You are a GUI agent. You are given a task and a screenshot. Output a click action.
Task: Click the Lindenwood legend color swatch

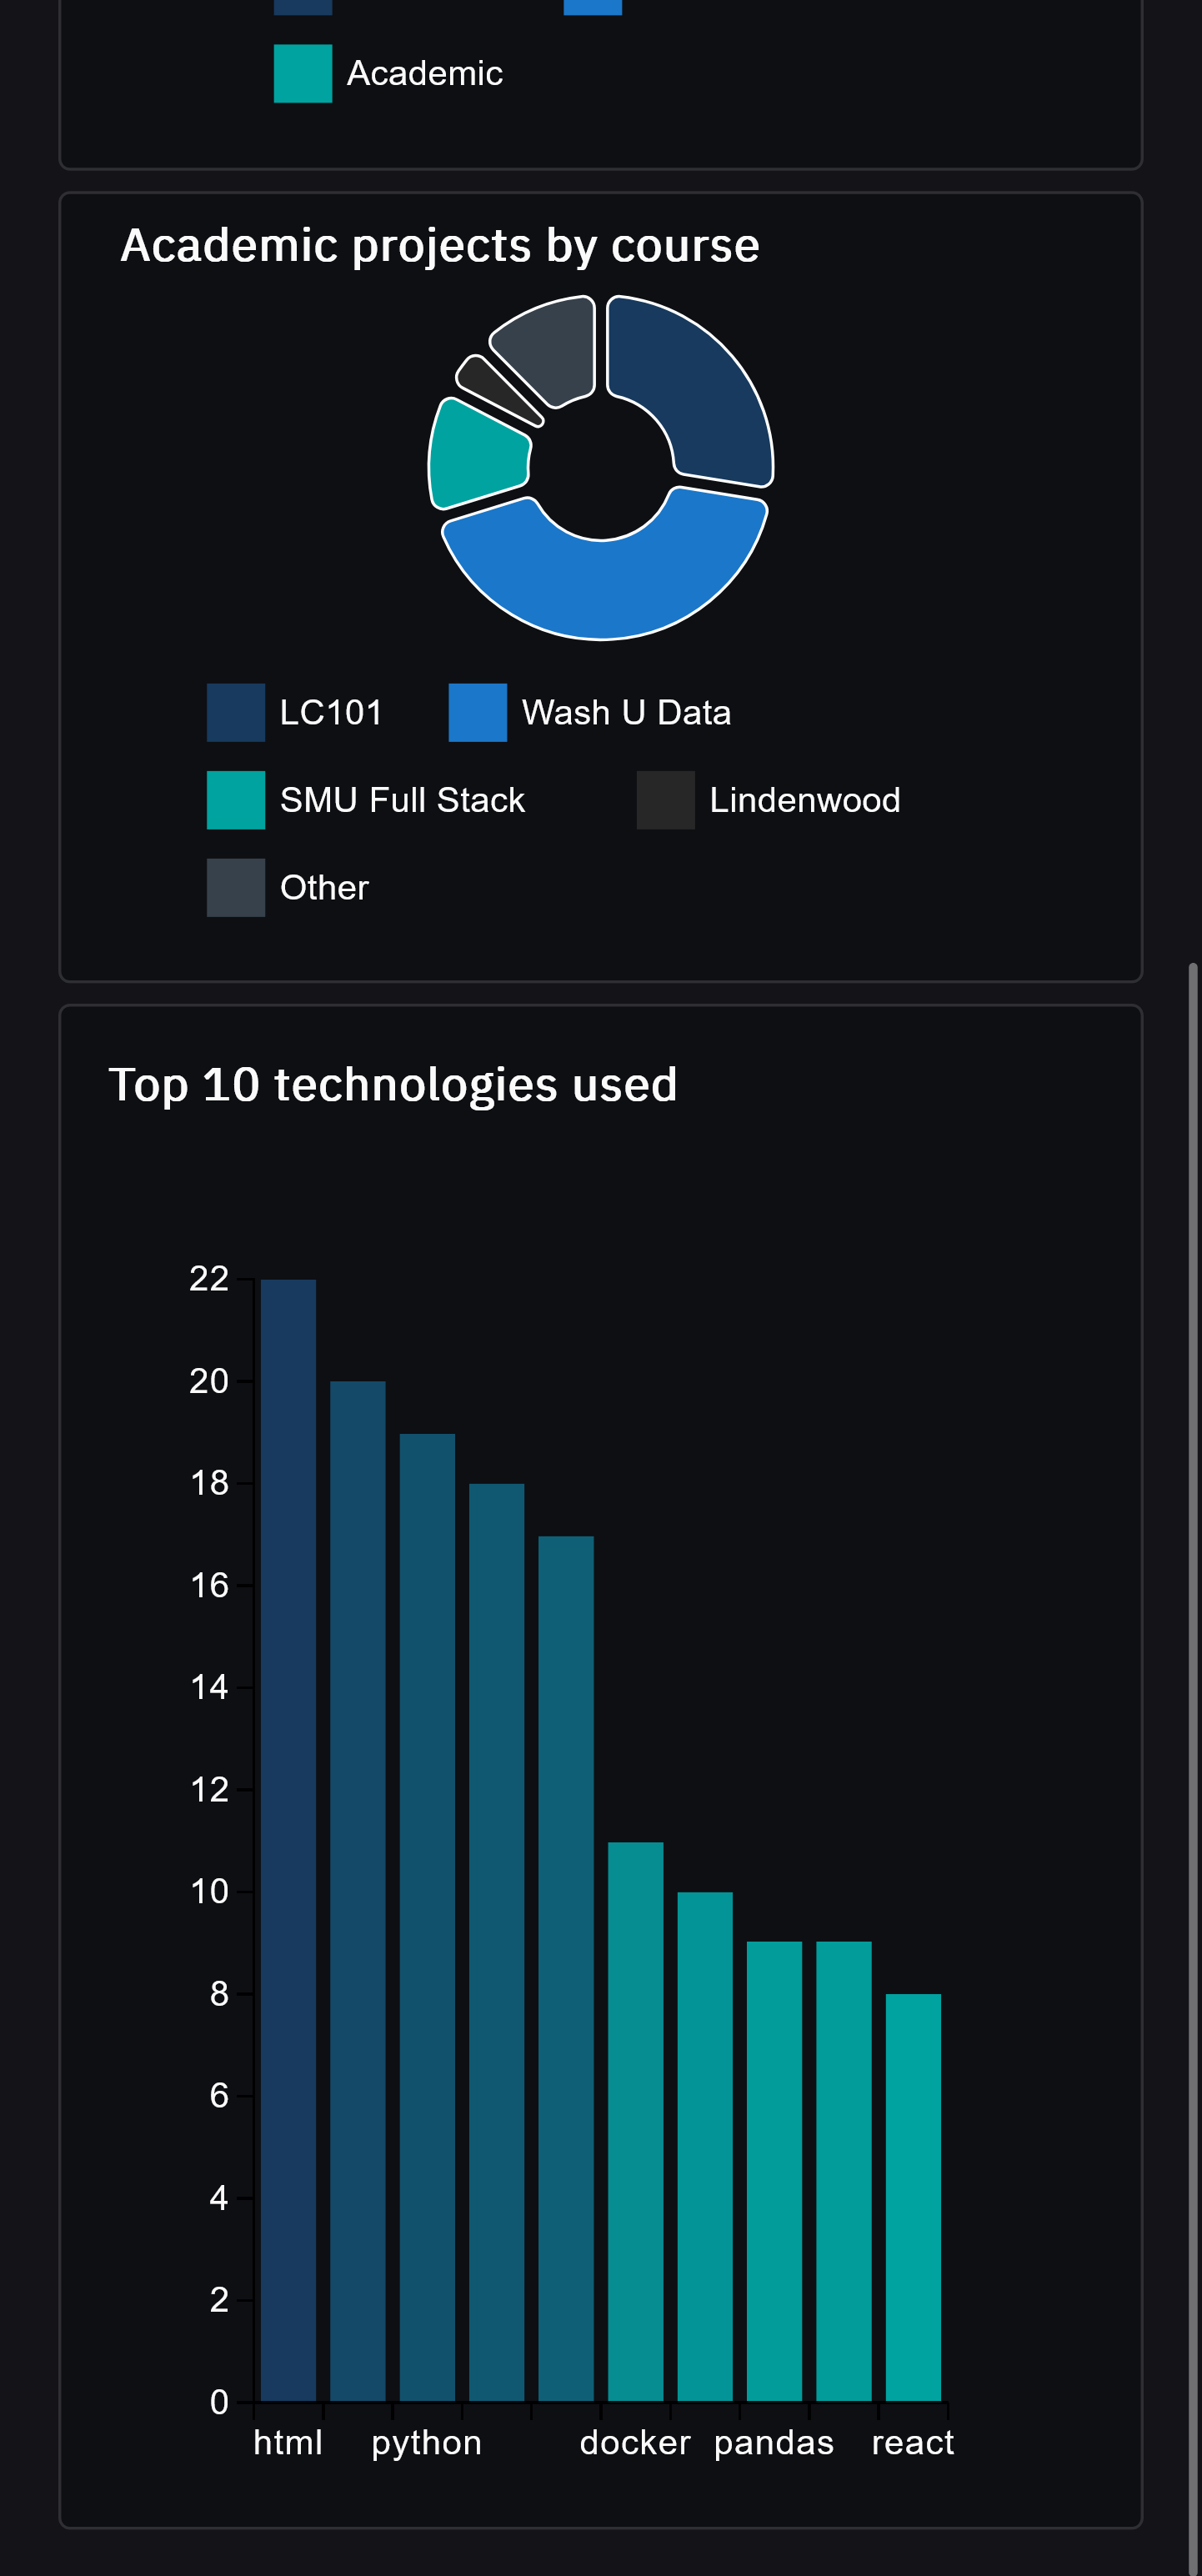(665, 800)
